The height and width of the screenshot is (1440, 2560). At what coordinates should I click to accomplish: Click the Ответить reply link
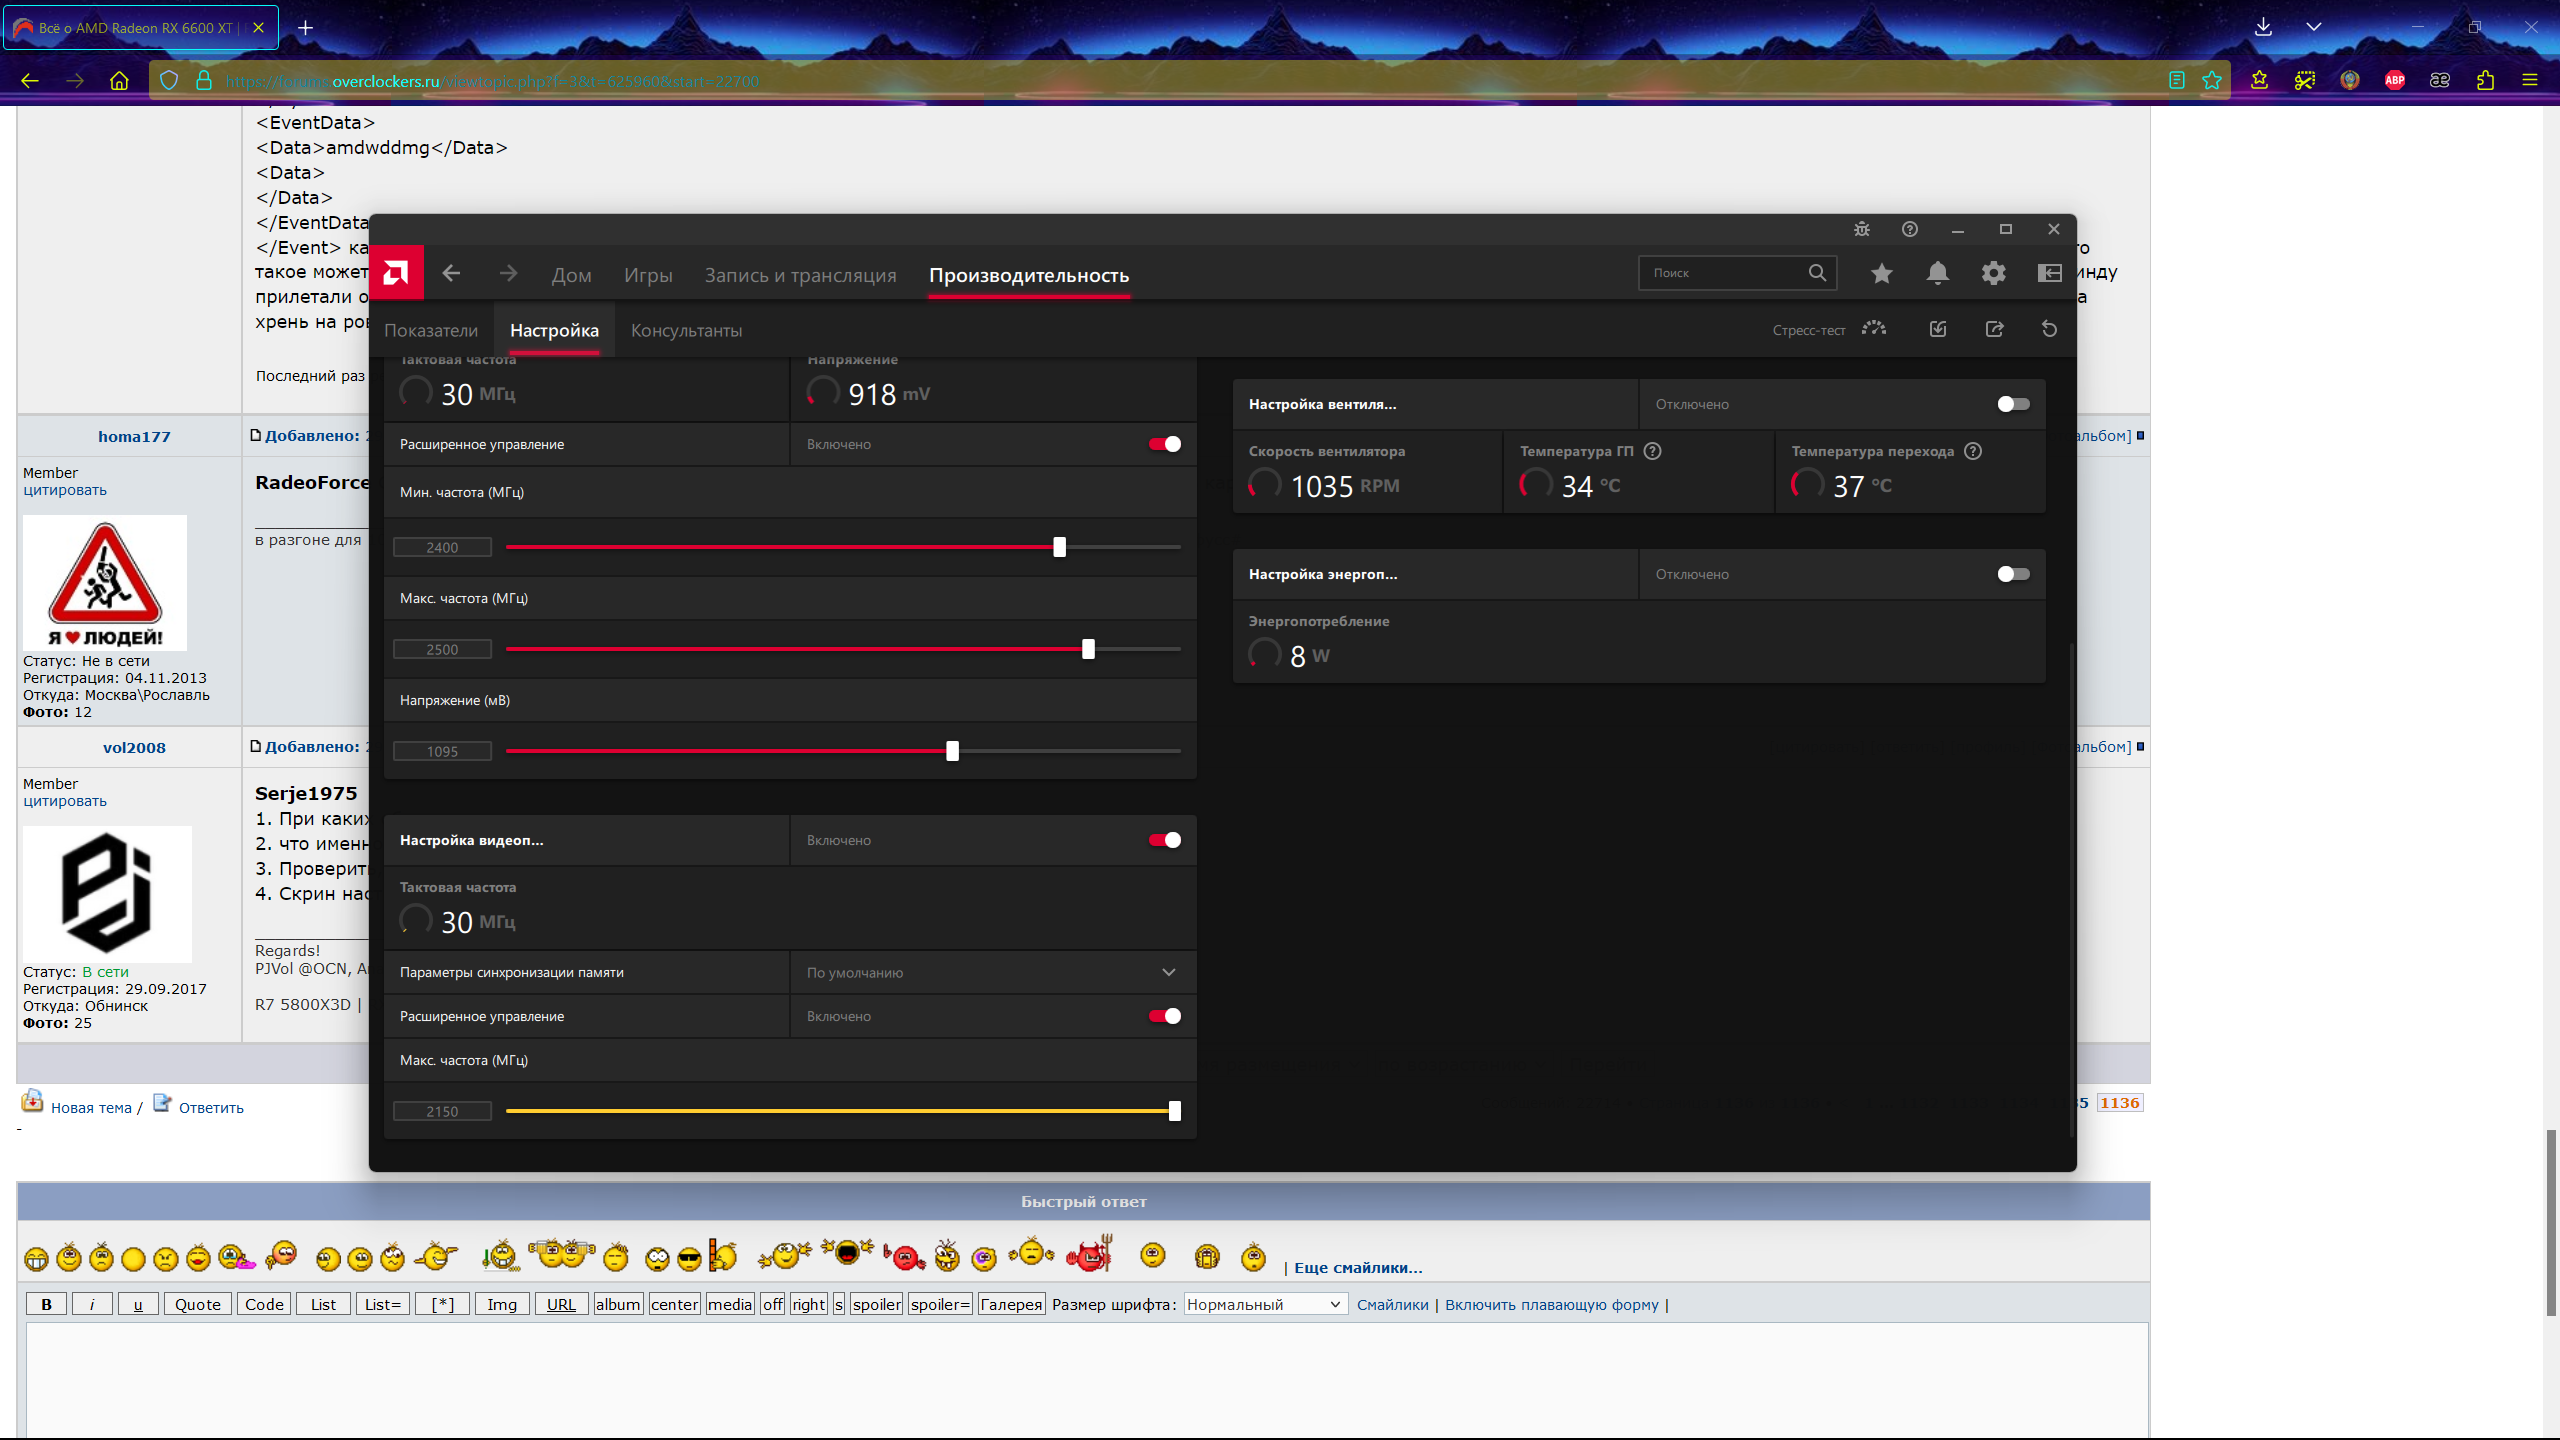211,1108
